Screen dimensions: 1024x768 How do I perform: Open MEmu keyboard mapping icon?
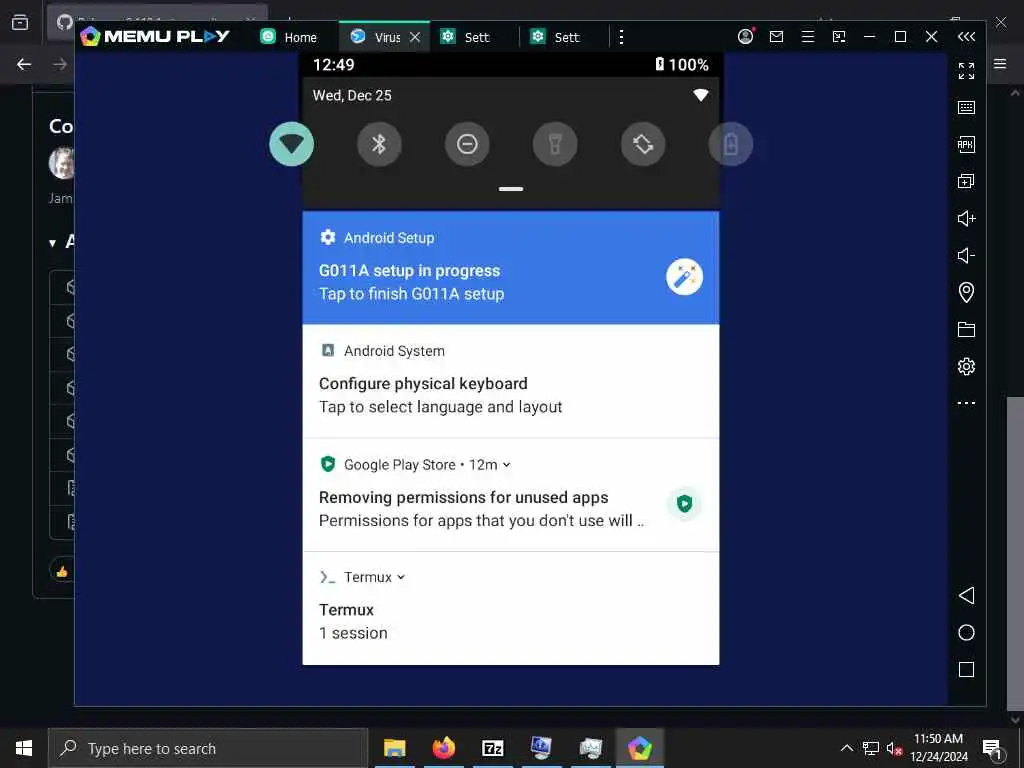[x=967, y=107]
